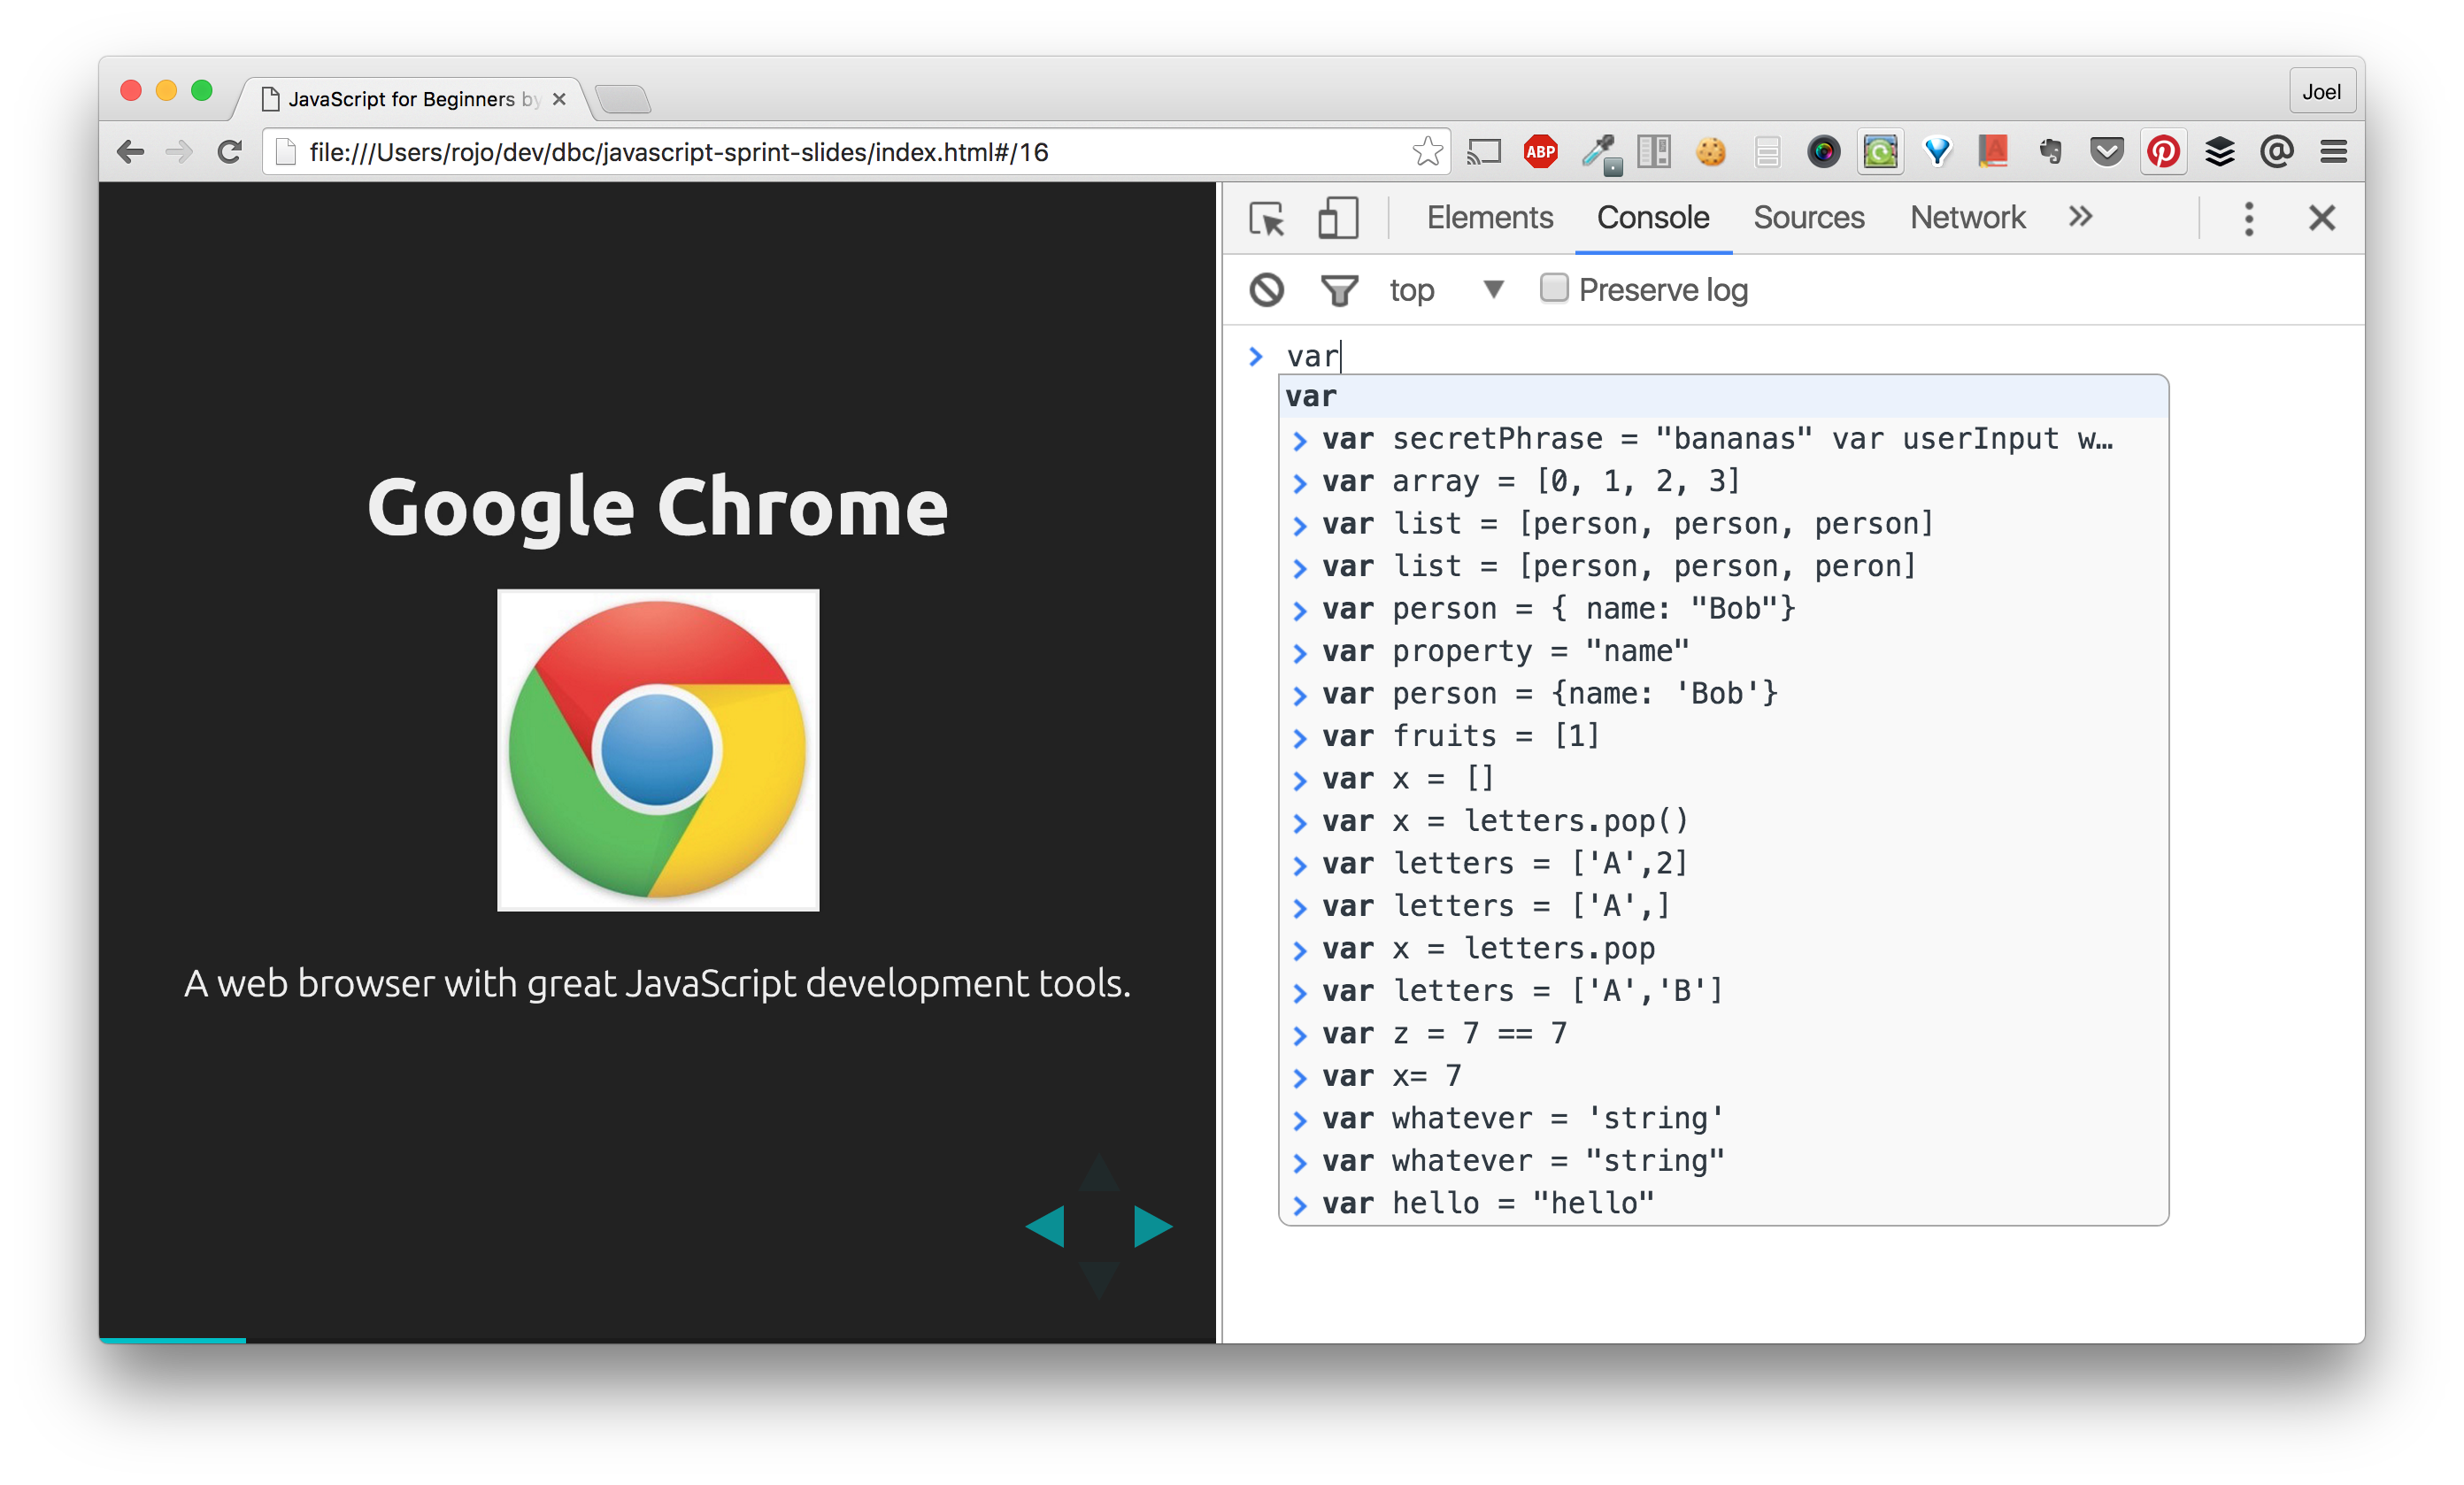Image resolution: width=2464 pixels, height=1485 pixels.
Task: Select the JavaScript for Beginners browser tab
Action: [410, 99]
